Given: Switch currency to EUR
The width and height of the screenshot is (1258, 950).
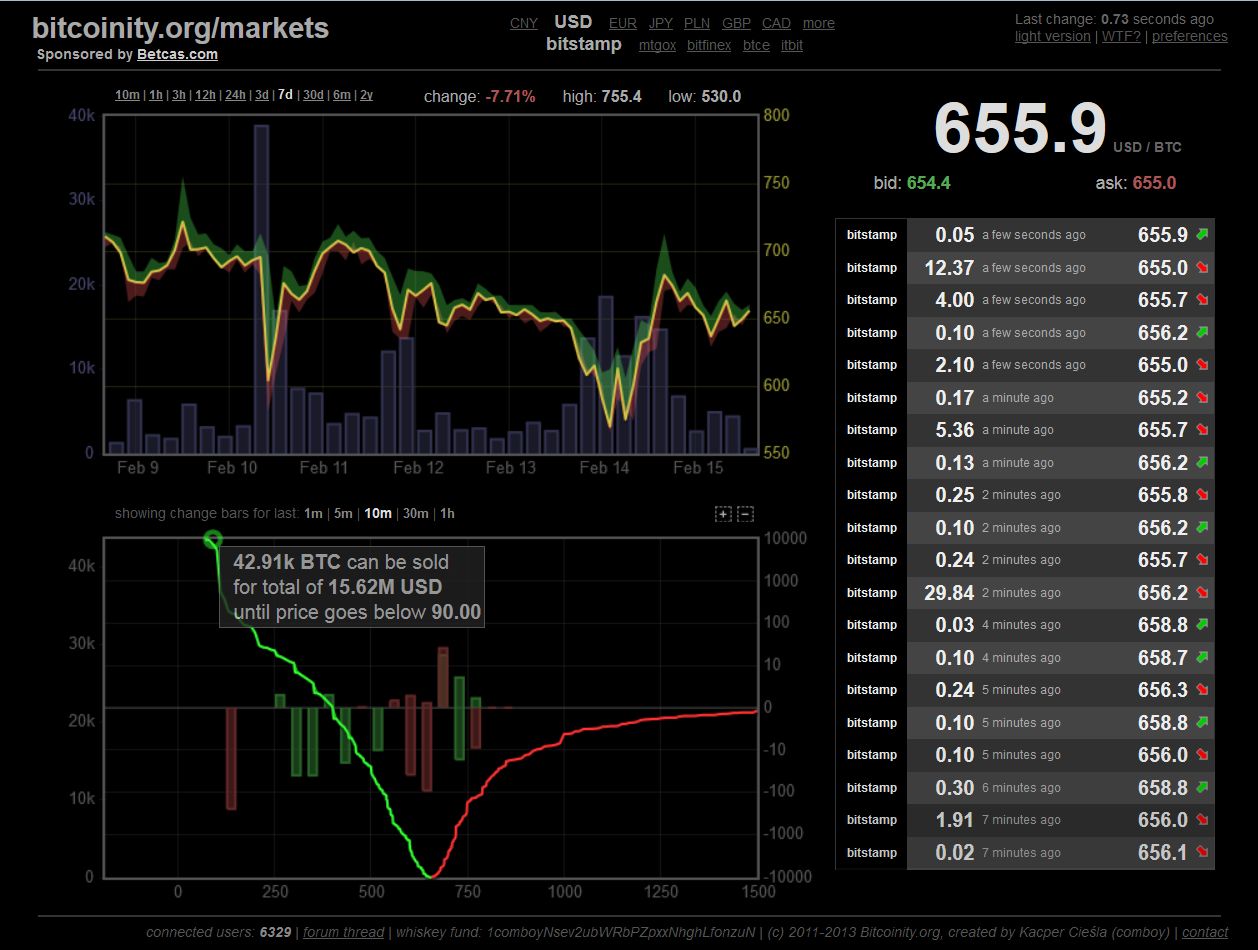Looking at the screenshot, I should (x=622, y=23).
